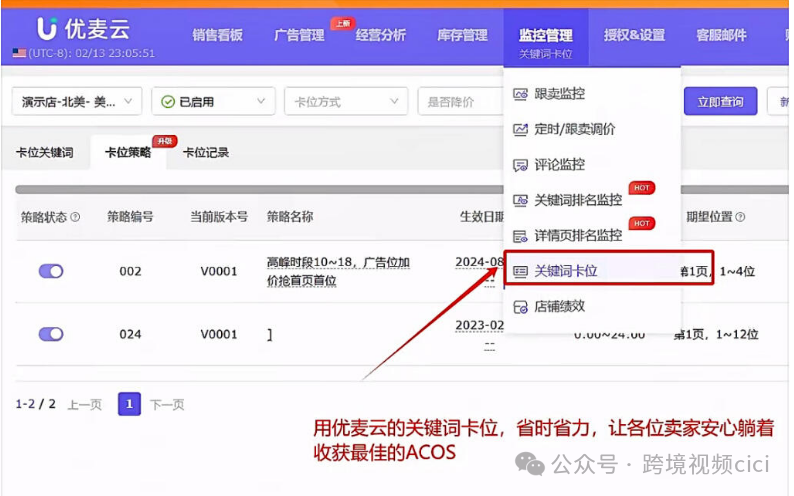Click the 下一页 pagination link

pos(167,404)
